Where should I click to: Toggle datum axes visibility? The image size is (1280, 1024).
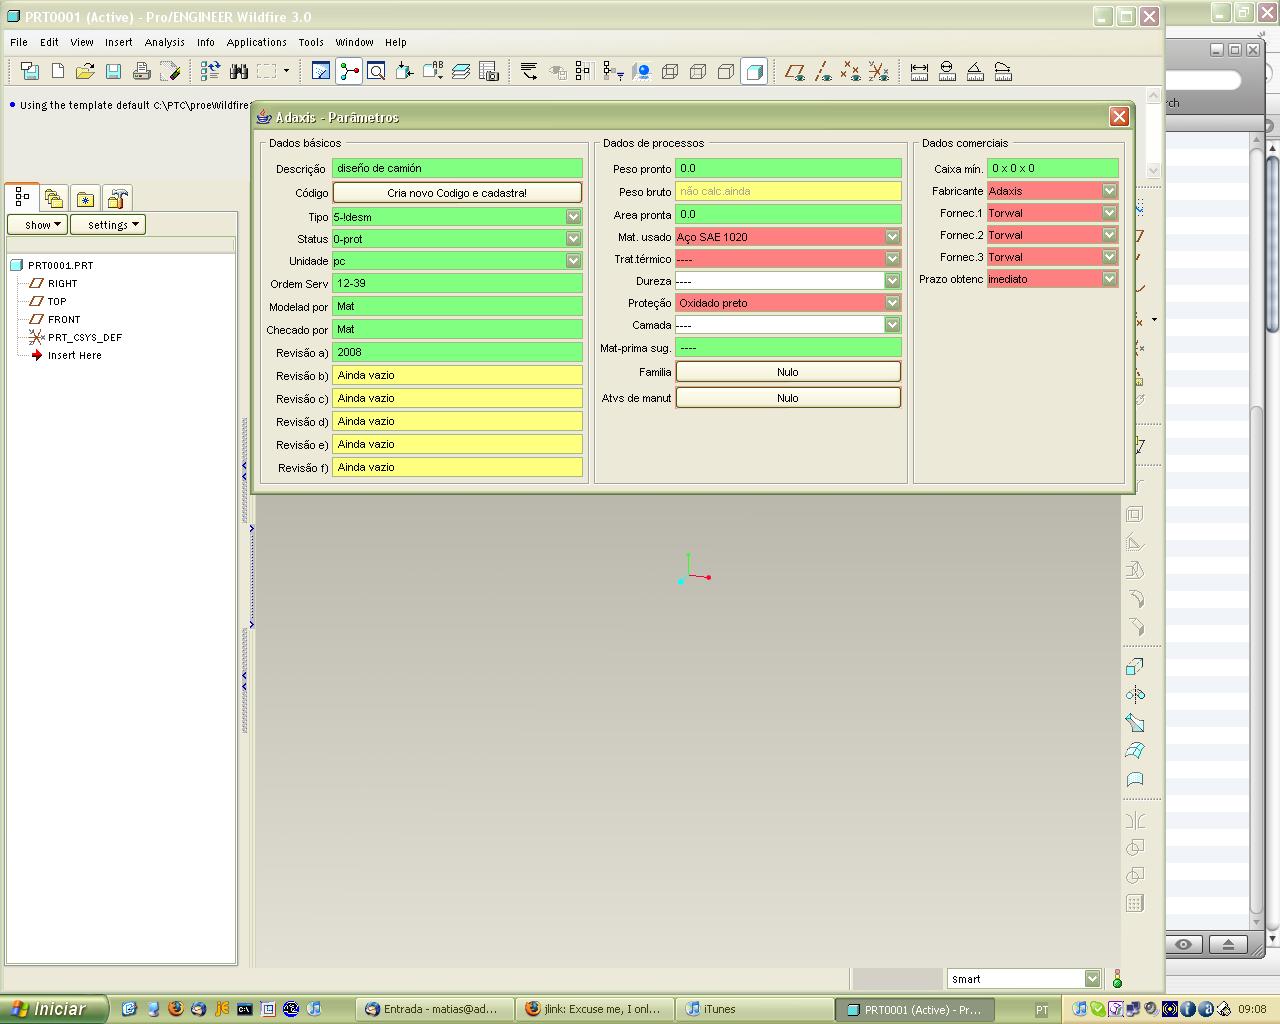823,71
